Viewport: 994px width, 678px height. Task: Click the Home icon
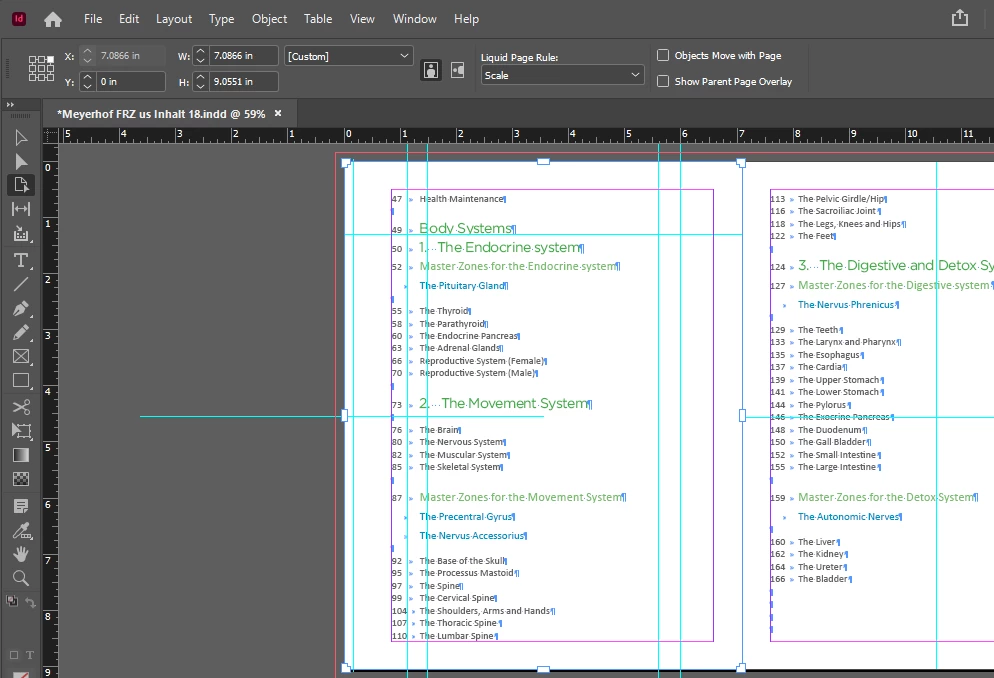(x=53, y=20)
